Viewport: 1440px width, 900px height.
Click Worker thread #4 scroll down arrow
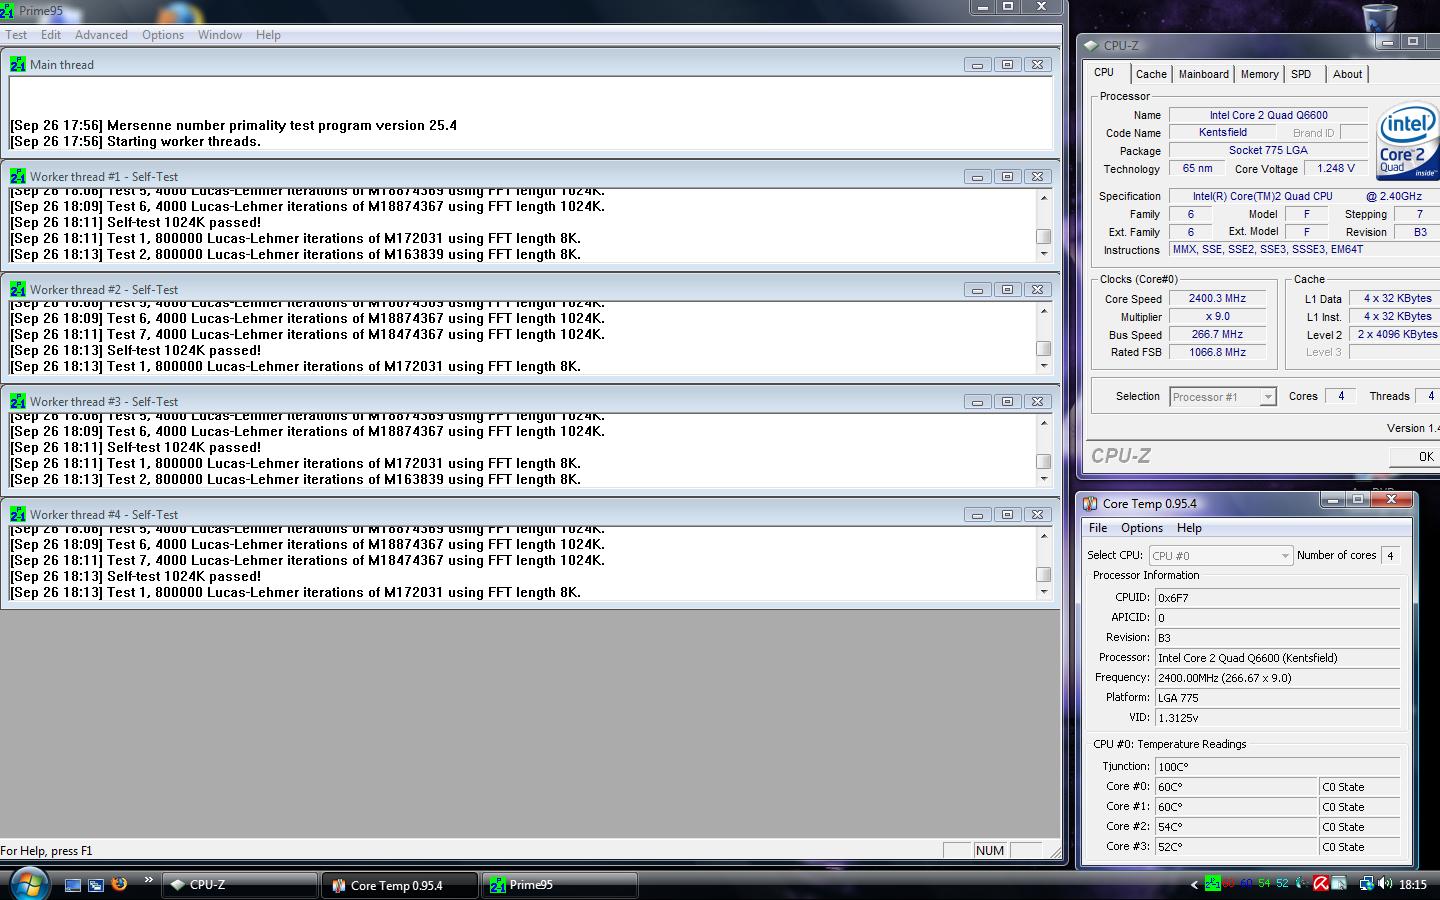click(1043, 592)
